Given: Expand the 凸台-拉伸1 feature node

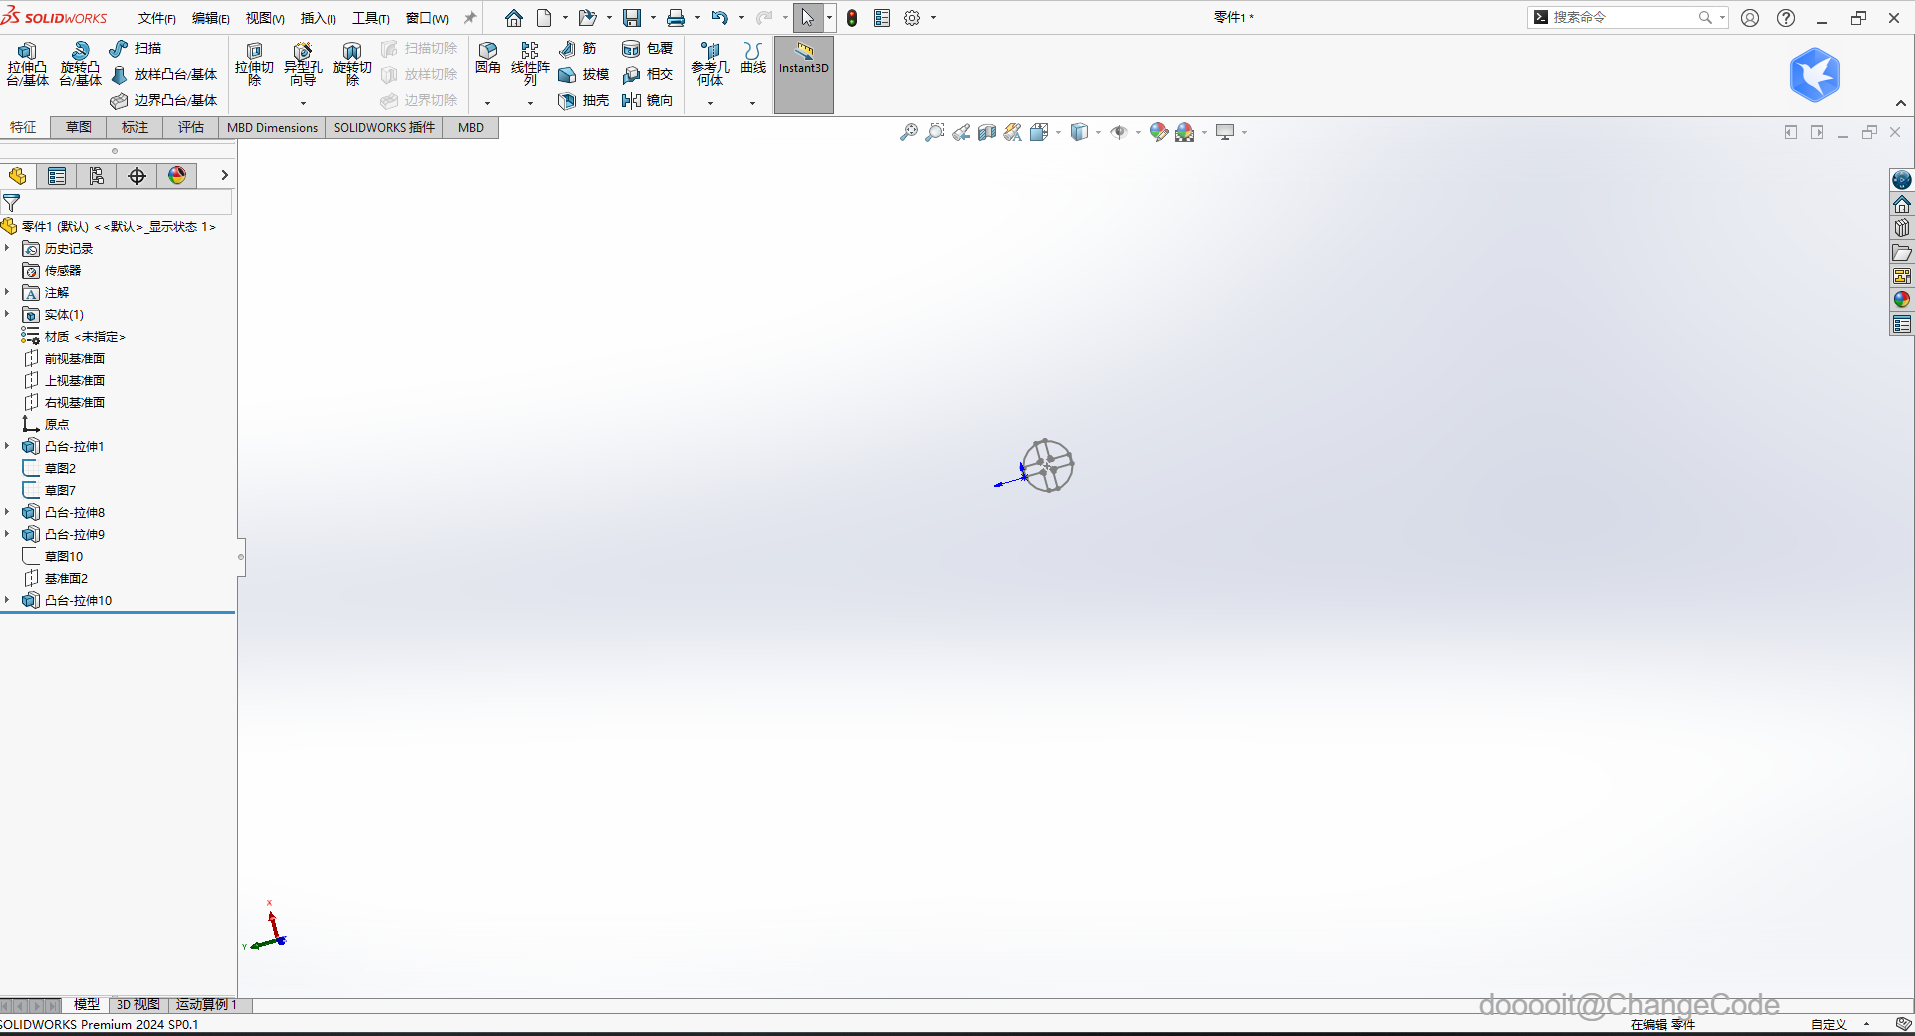Looking at the screenshot, I should coord(7,446).
